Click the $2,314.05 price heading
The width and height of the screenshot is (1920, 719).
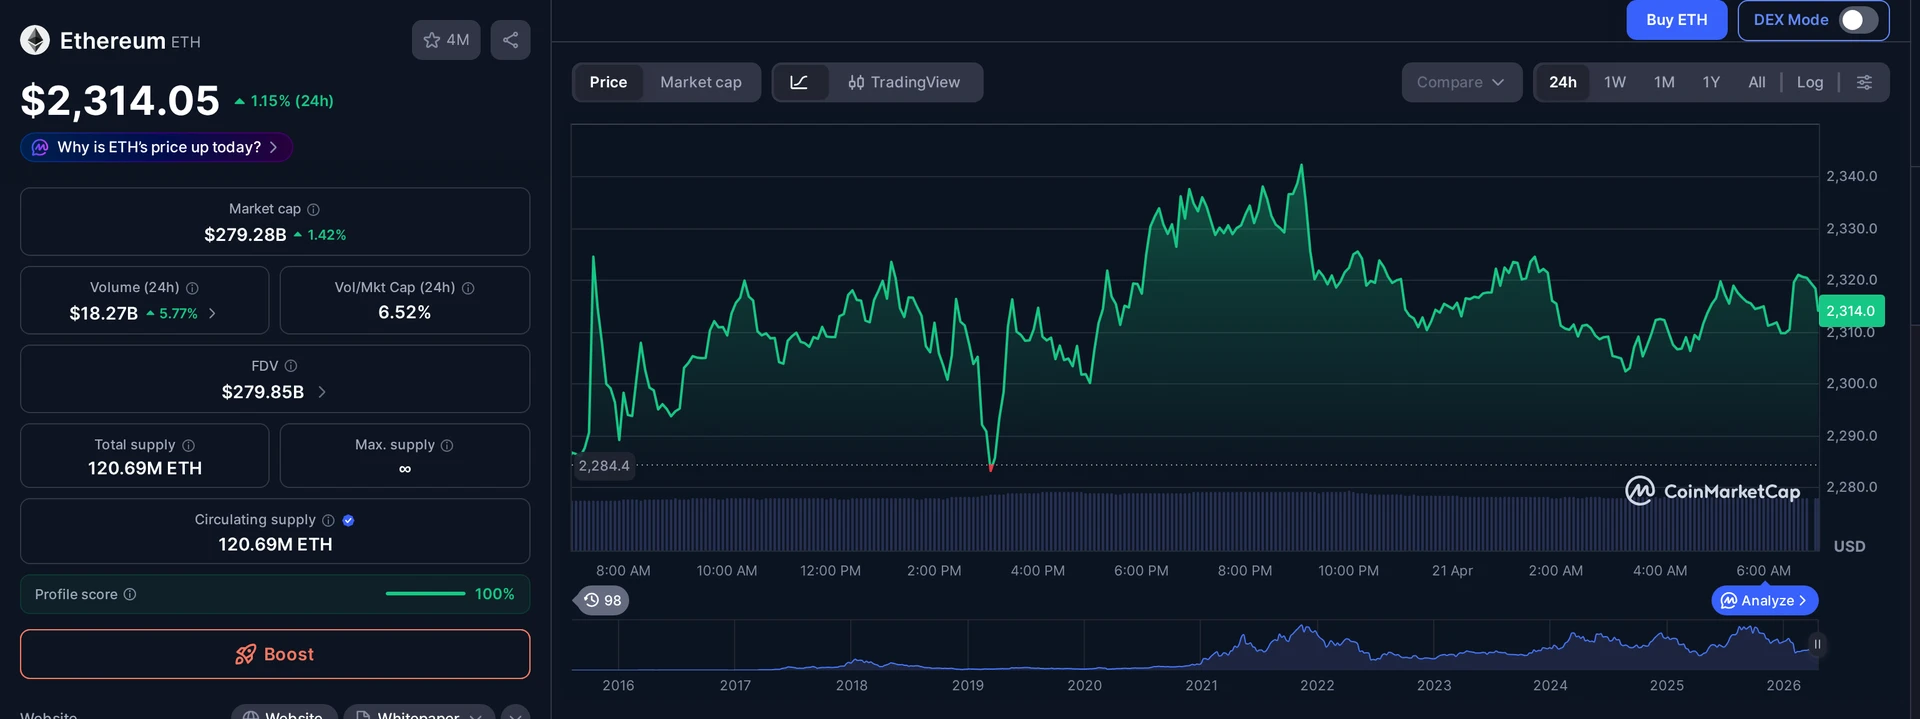click(120, 101)
